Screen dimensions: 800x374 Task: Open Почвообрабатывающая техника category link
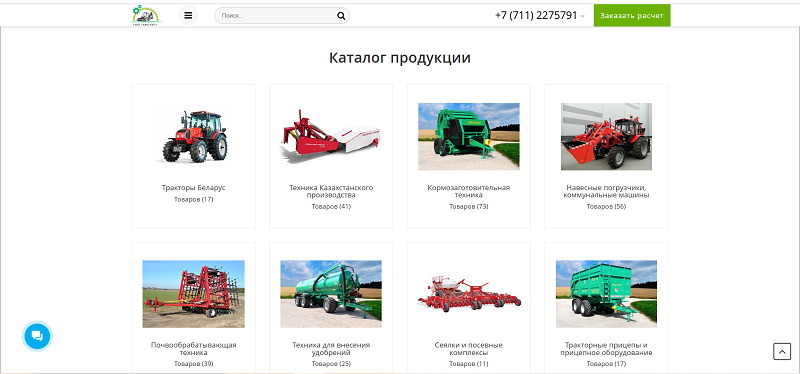click(193, 348)
